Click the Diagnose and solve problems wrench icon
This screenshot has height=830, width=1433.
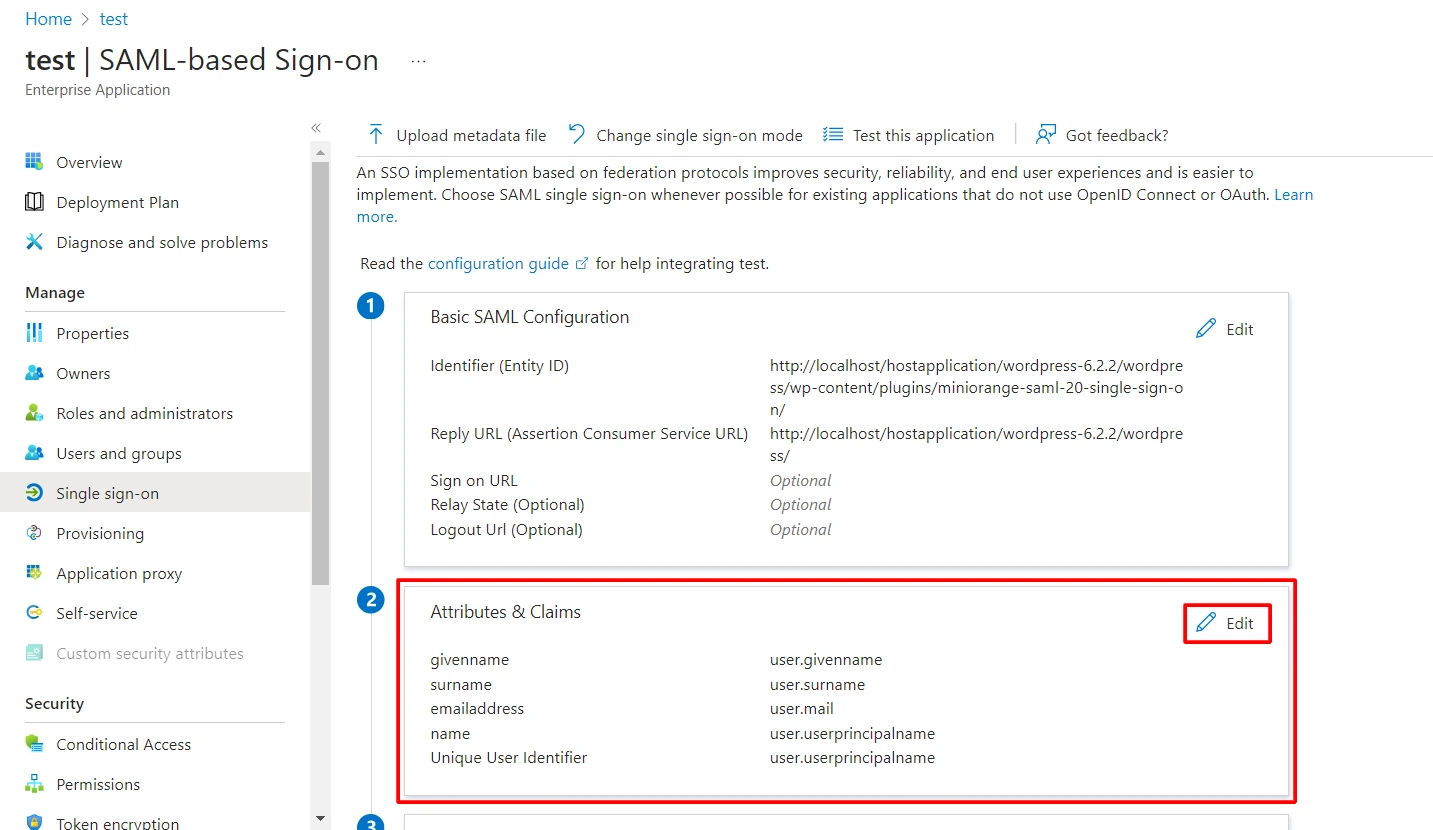point(35,242)
